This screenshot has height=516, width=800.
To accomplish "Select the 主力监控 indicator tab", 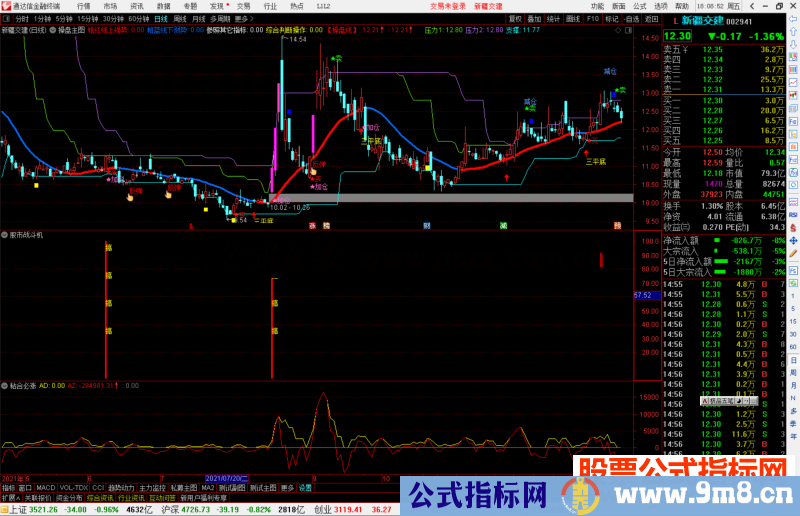I will [x=152, y=488].
